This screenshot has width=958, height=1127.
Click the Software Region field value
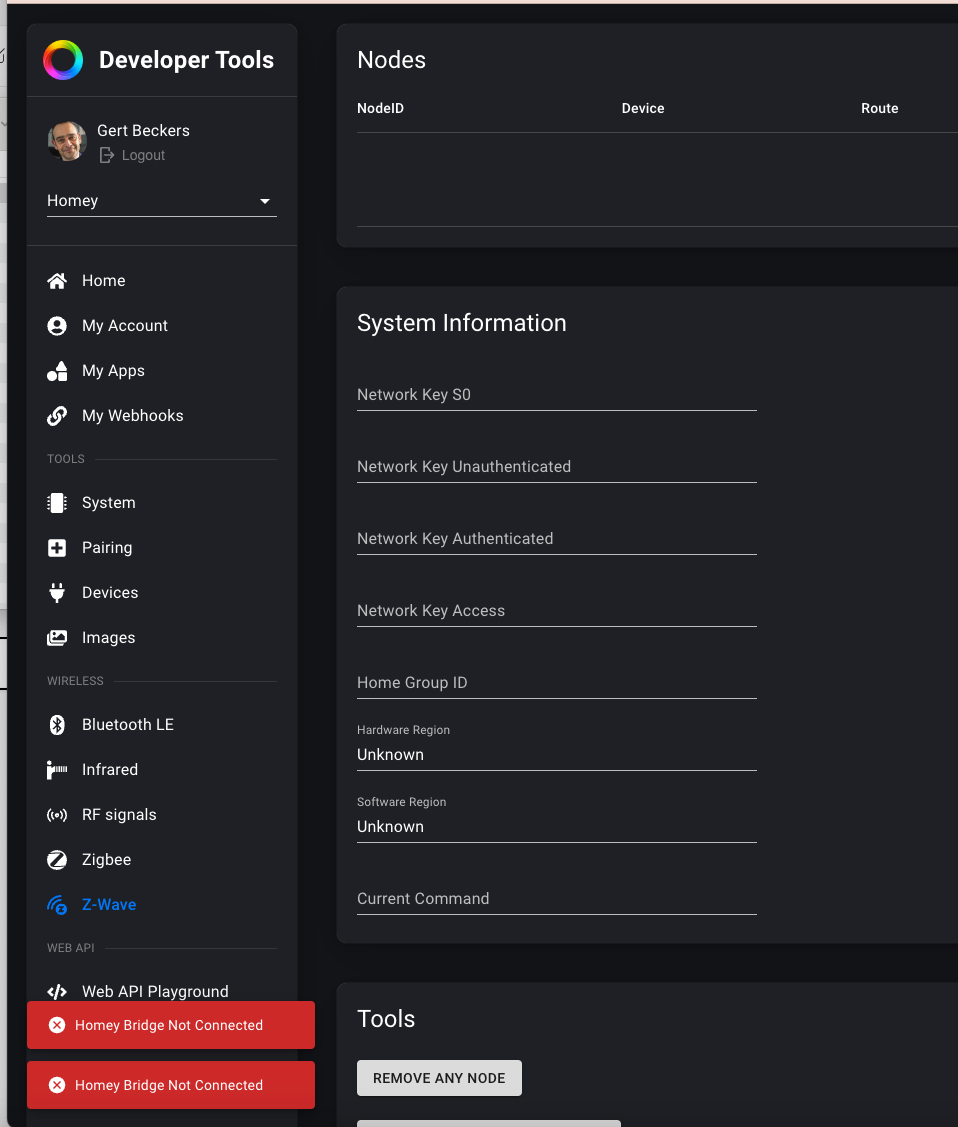(390, 827)
